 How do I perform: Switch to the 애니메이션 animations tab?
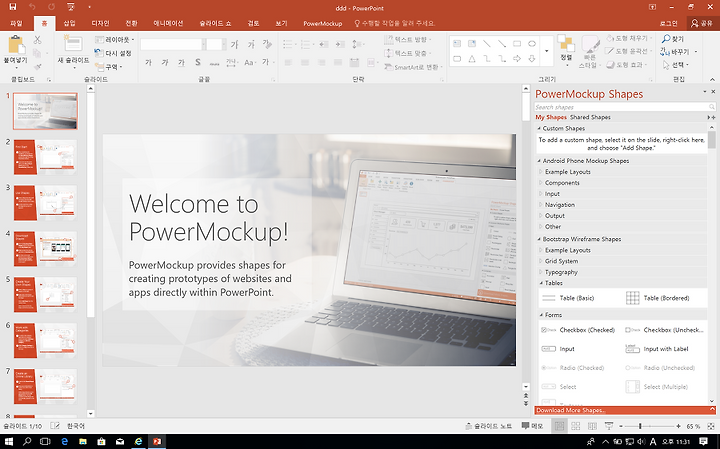[x=168, y=23]
